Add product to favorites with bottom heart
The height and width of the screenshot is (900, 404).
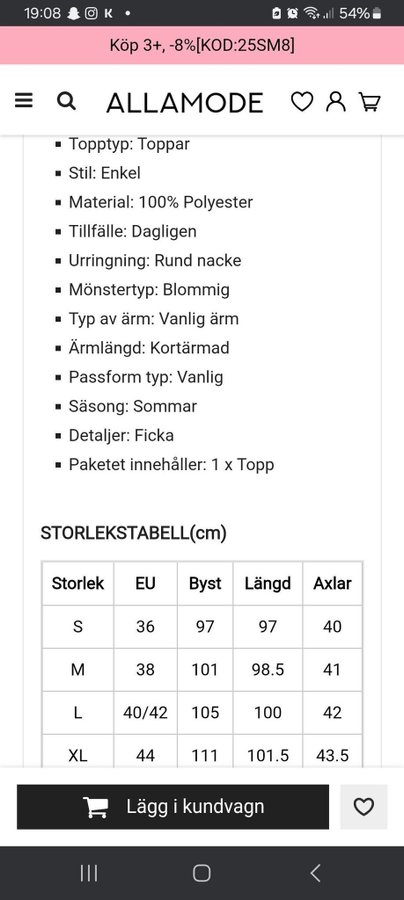pyautogui.click(x=364, y=806)
